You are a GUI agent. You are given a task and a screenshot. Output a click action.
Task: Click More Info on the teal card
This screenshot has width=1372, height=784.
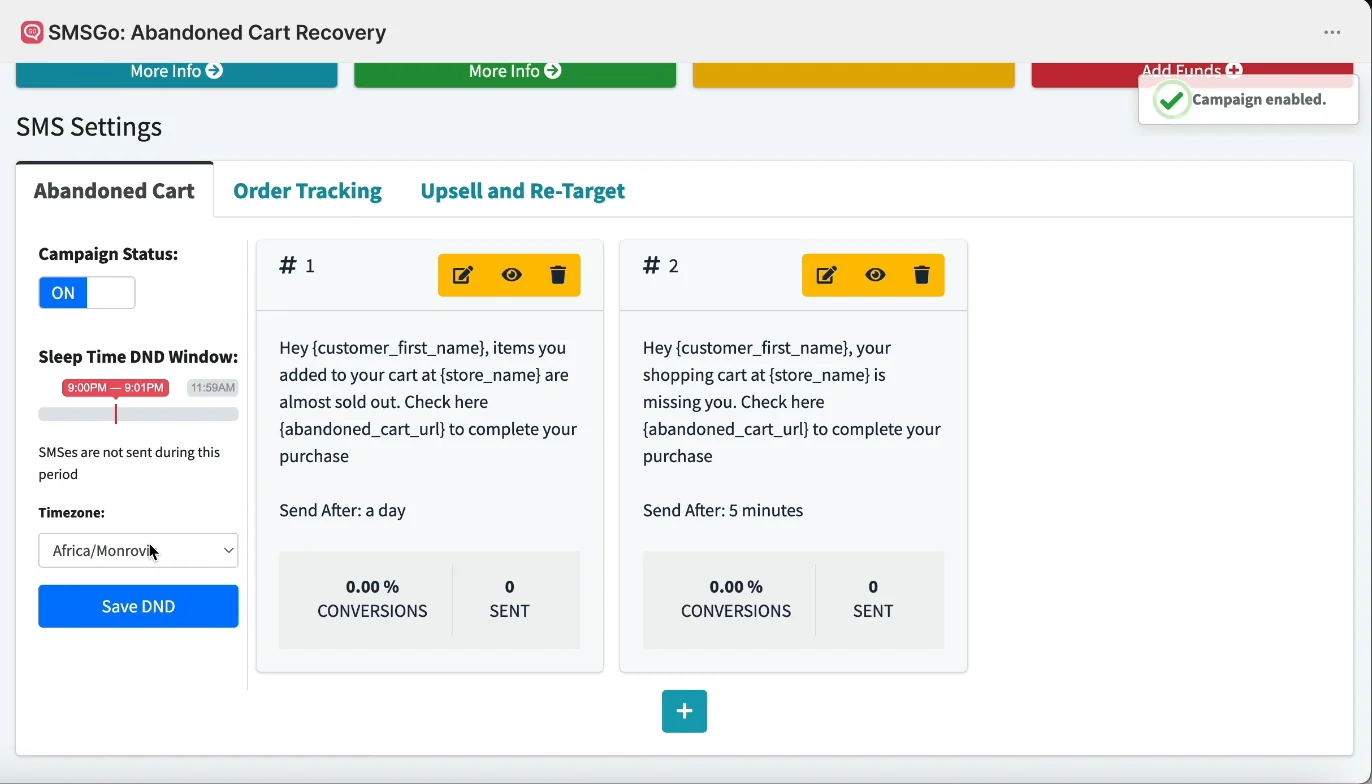click(x=176, y=72)
